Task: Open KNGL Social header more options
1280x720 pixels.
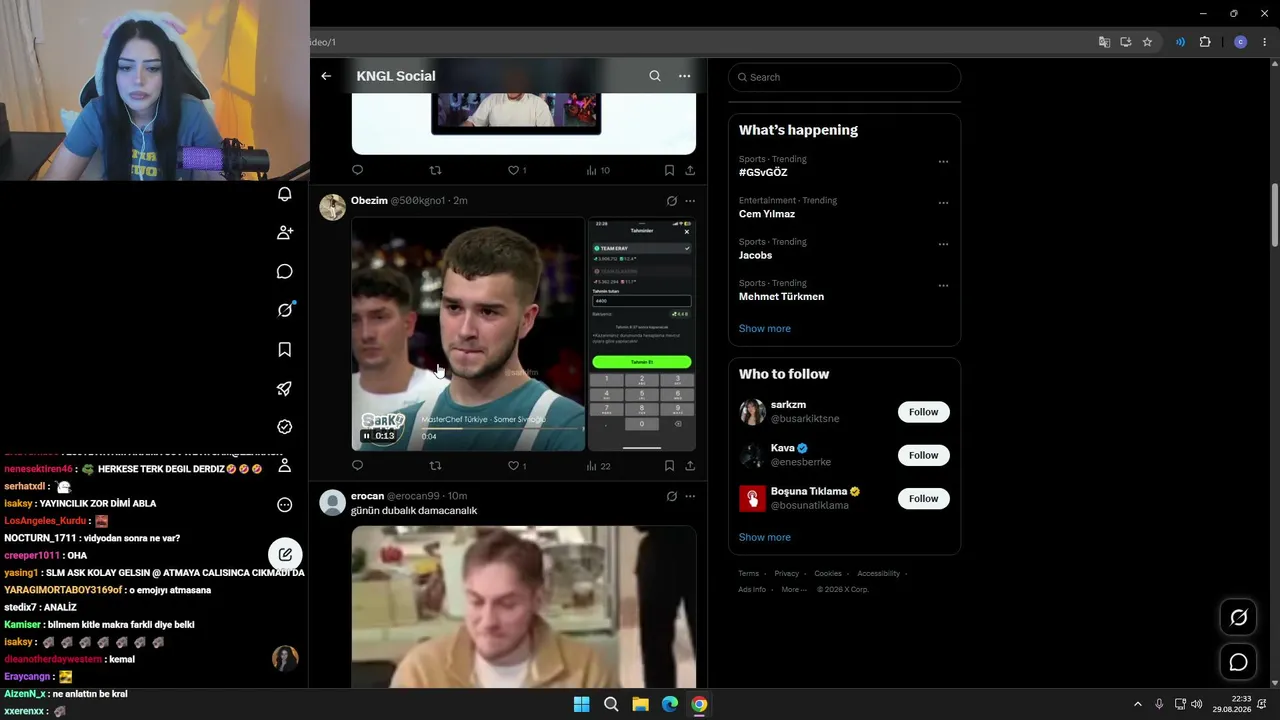Action: pos(685,76)
